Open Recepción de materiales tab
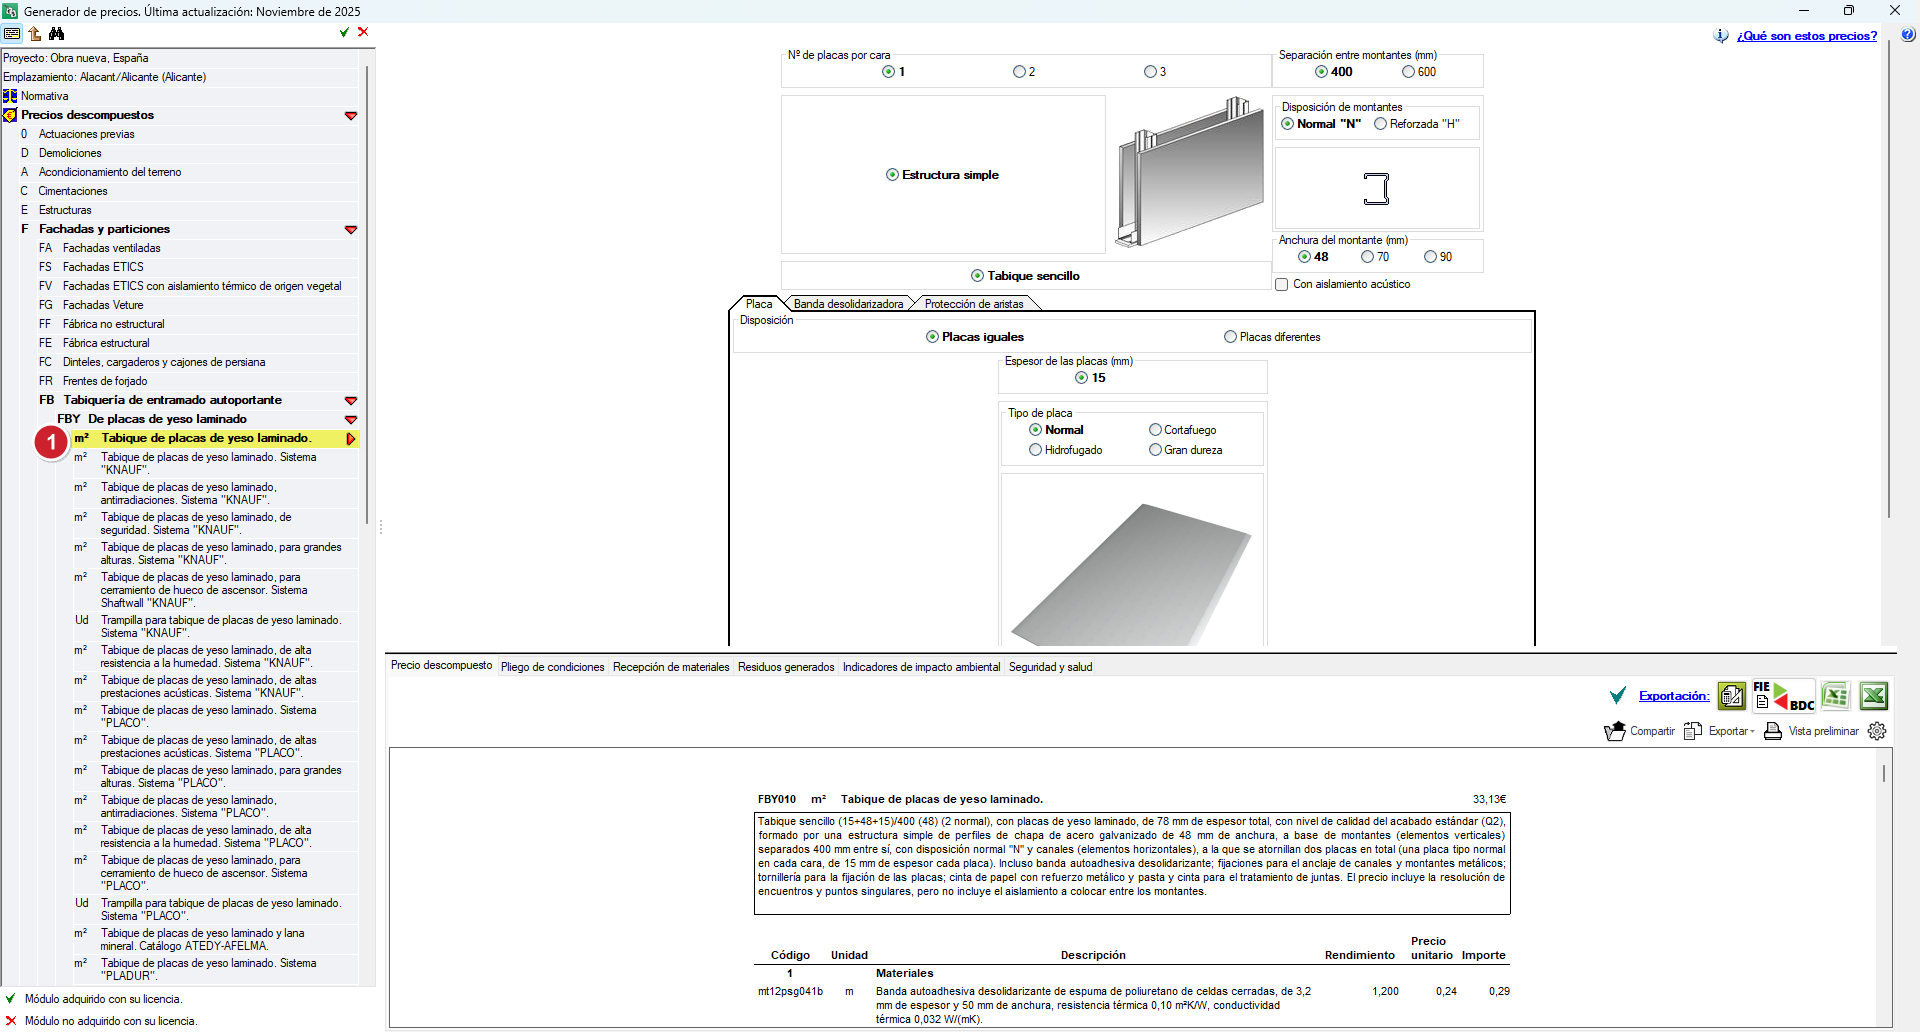This screenshot has width=1920, height=1032. click(x=671, y=667)
